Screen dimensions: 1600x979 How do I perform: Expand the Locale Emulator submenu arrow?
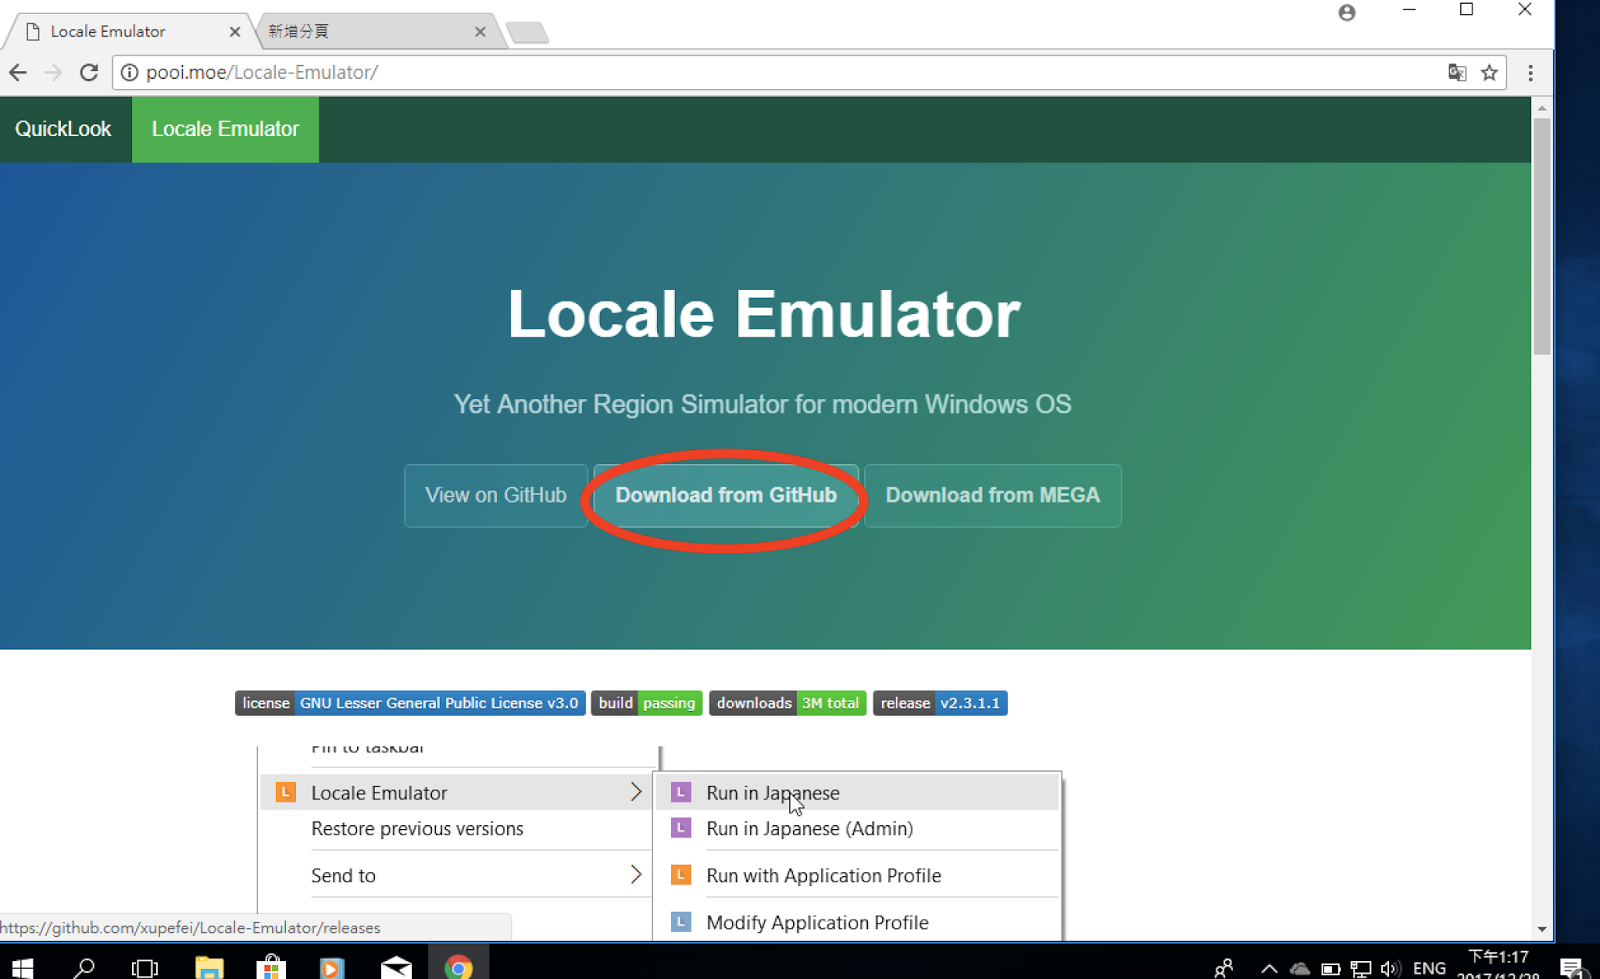click(636, 792)
